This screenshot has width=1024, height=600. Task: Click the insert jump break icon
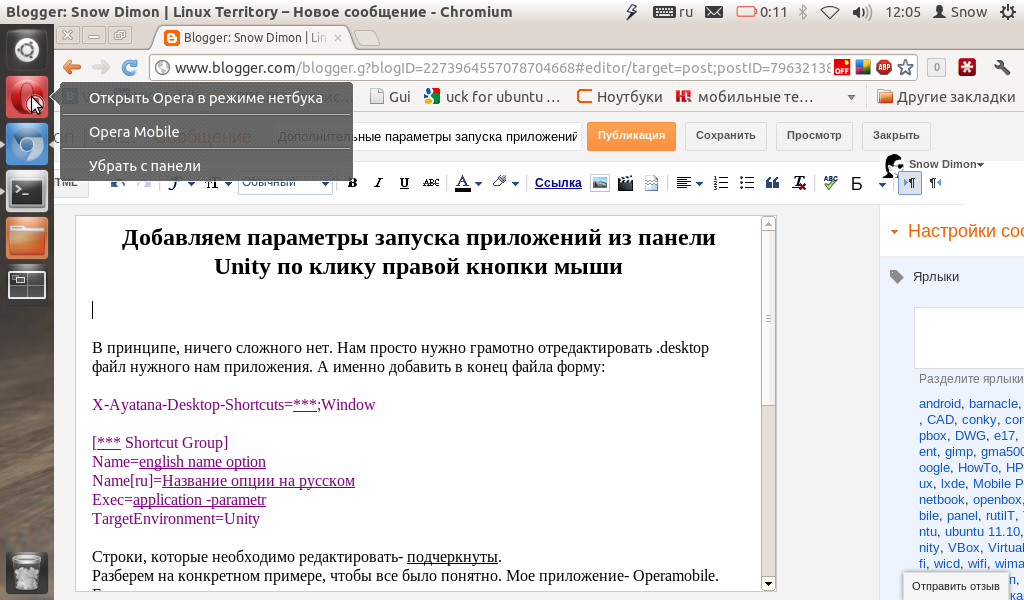pyautogui.click(x=651, y=183)
